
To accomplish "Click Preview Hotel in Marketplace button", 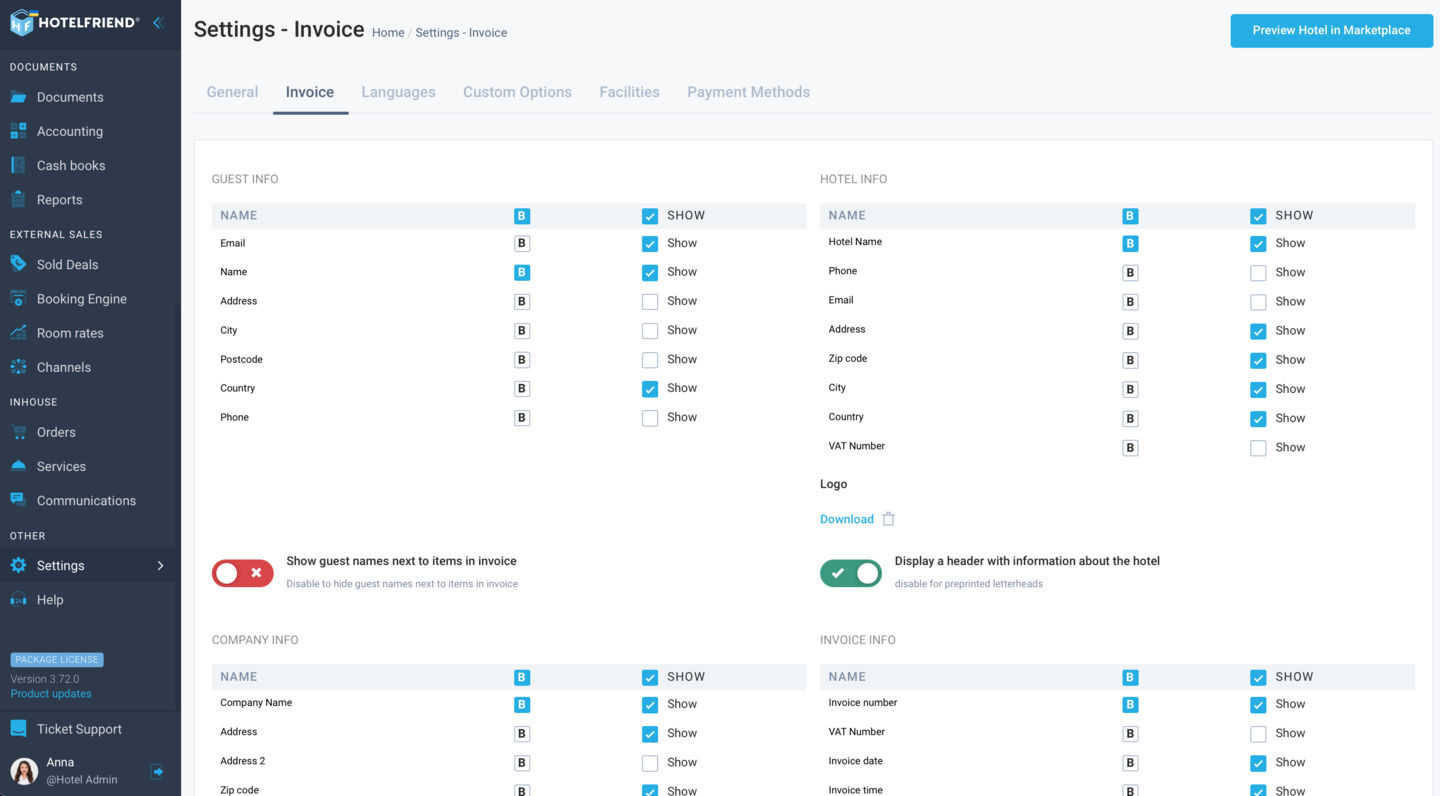I will click(x=1331, y=30).
